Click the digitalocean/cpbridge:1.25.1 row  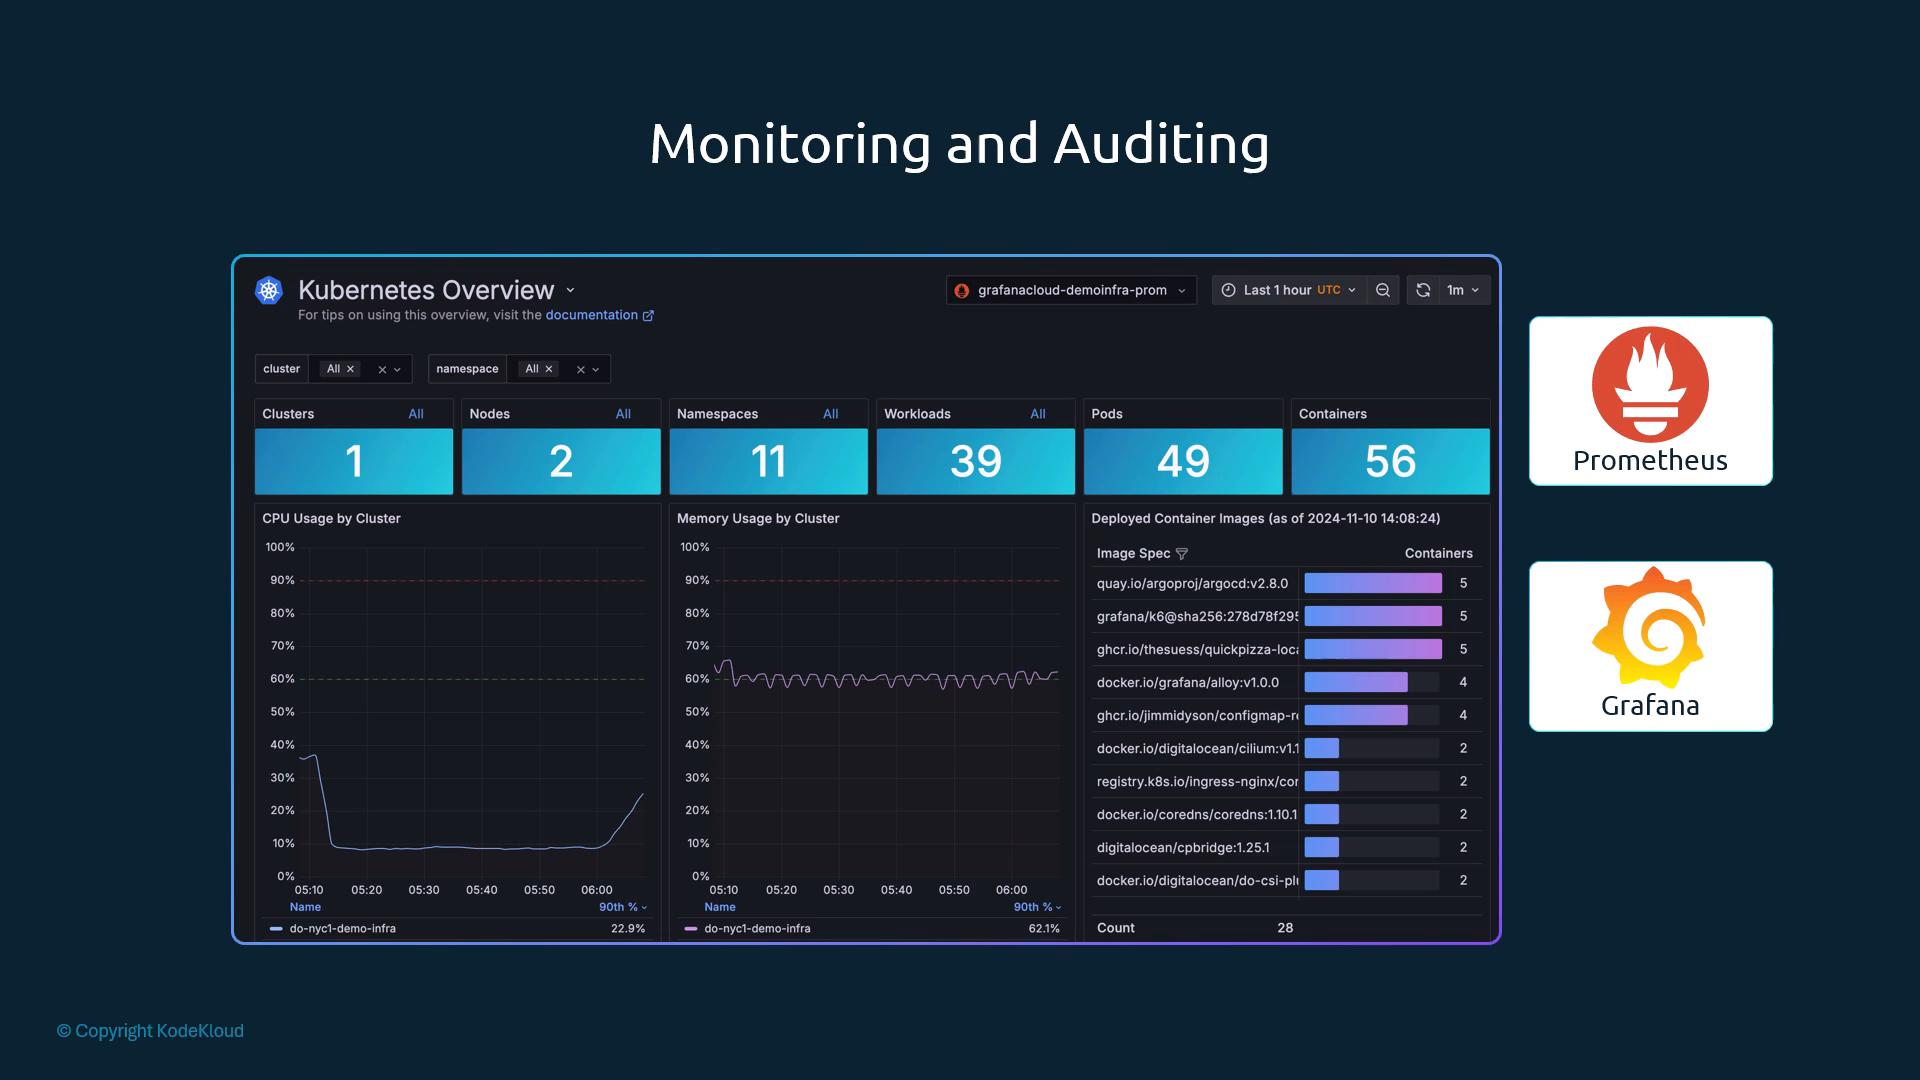click(1286, 847)
